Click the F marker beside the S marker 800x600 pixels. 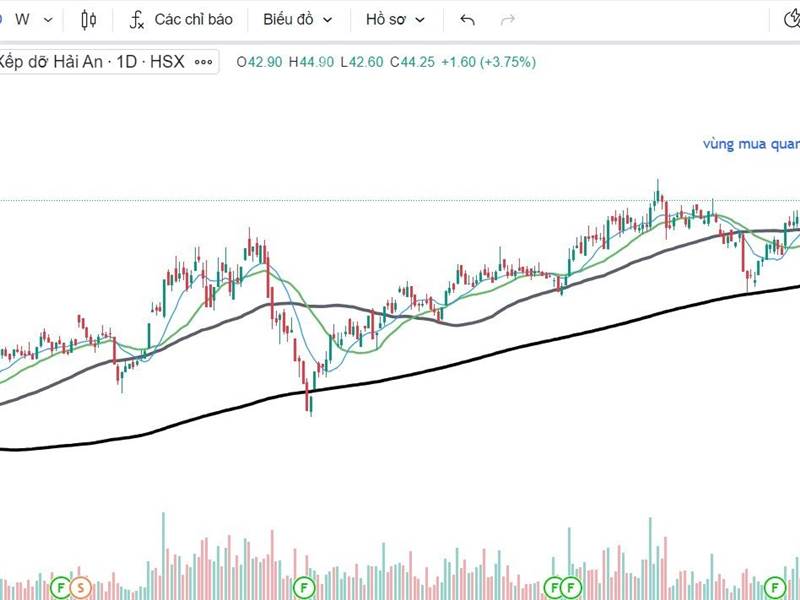pyautogui.click(x=60, y=586)
